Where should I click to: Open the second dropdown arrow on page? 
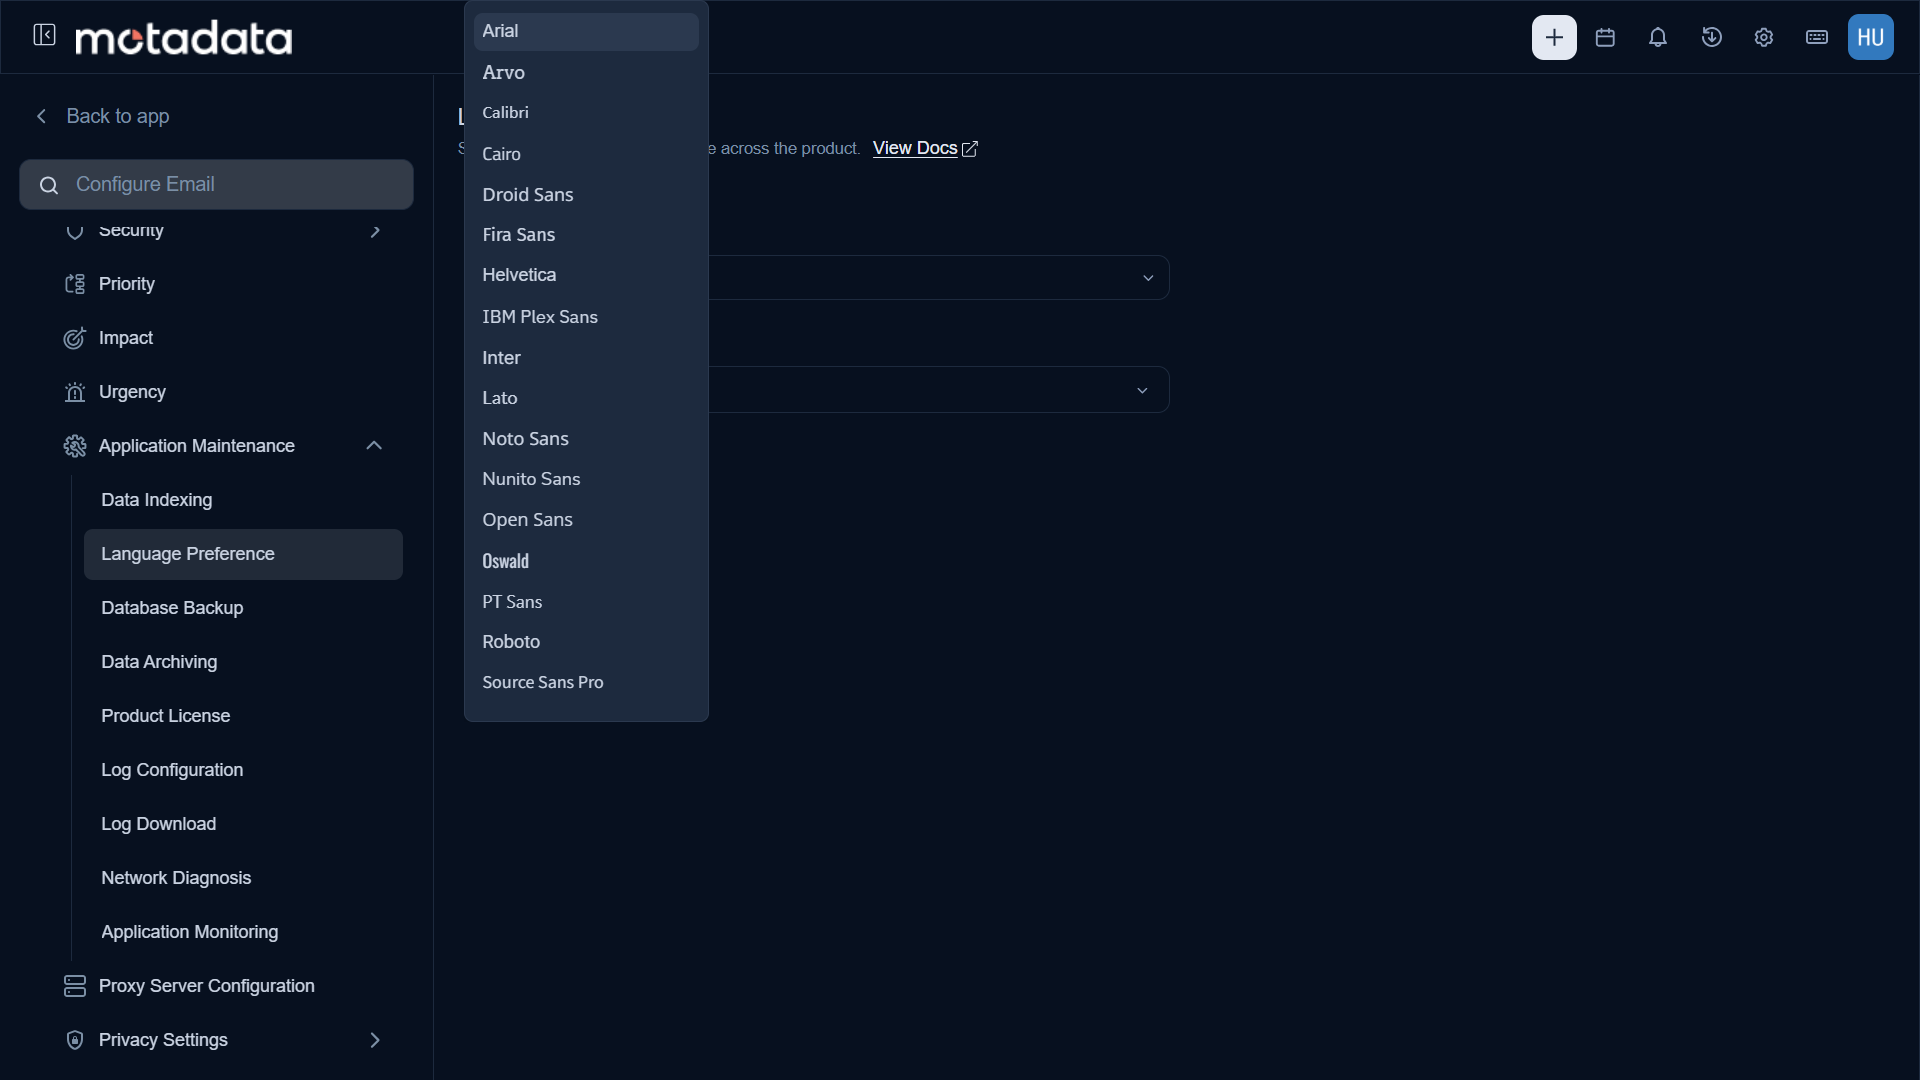click(x=1142, y=390)
